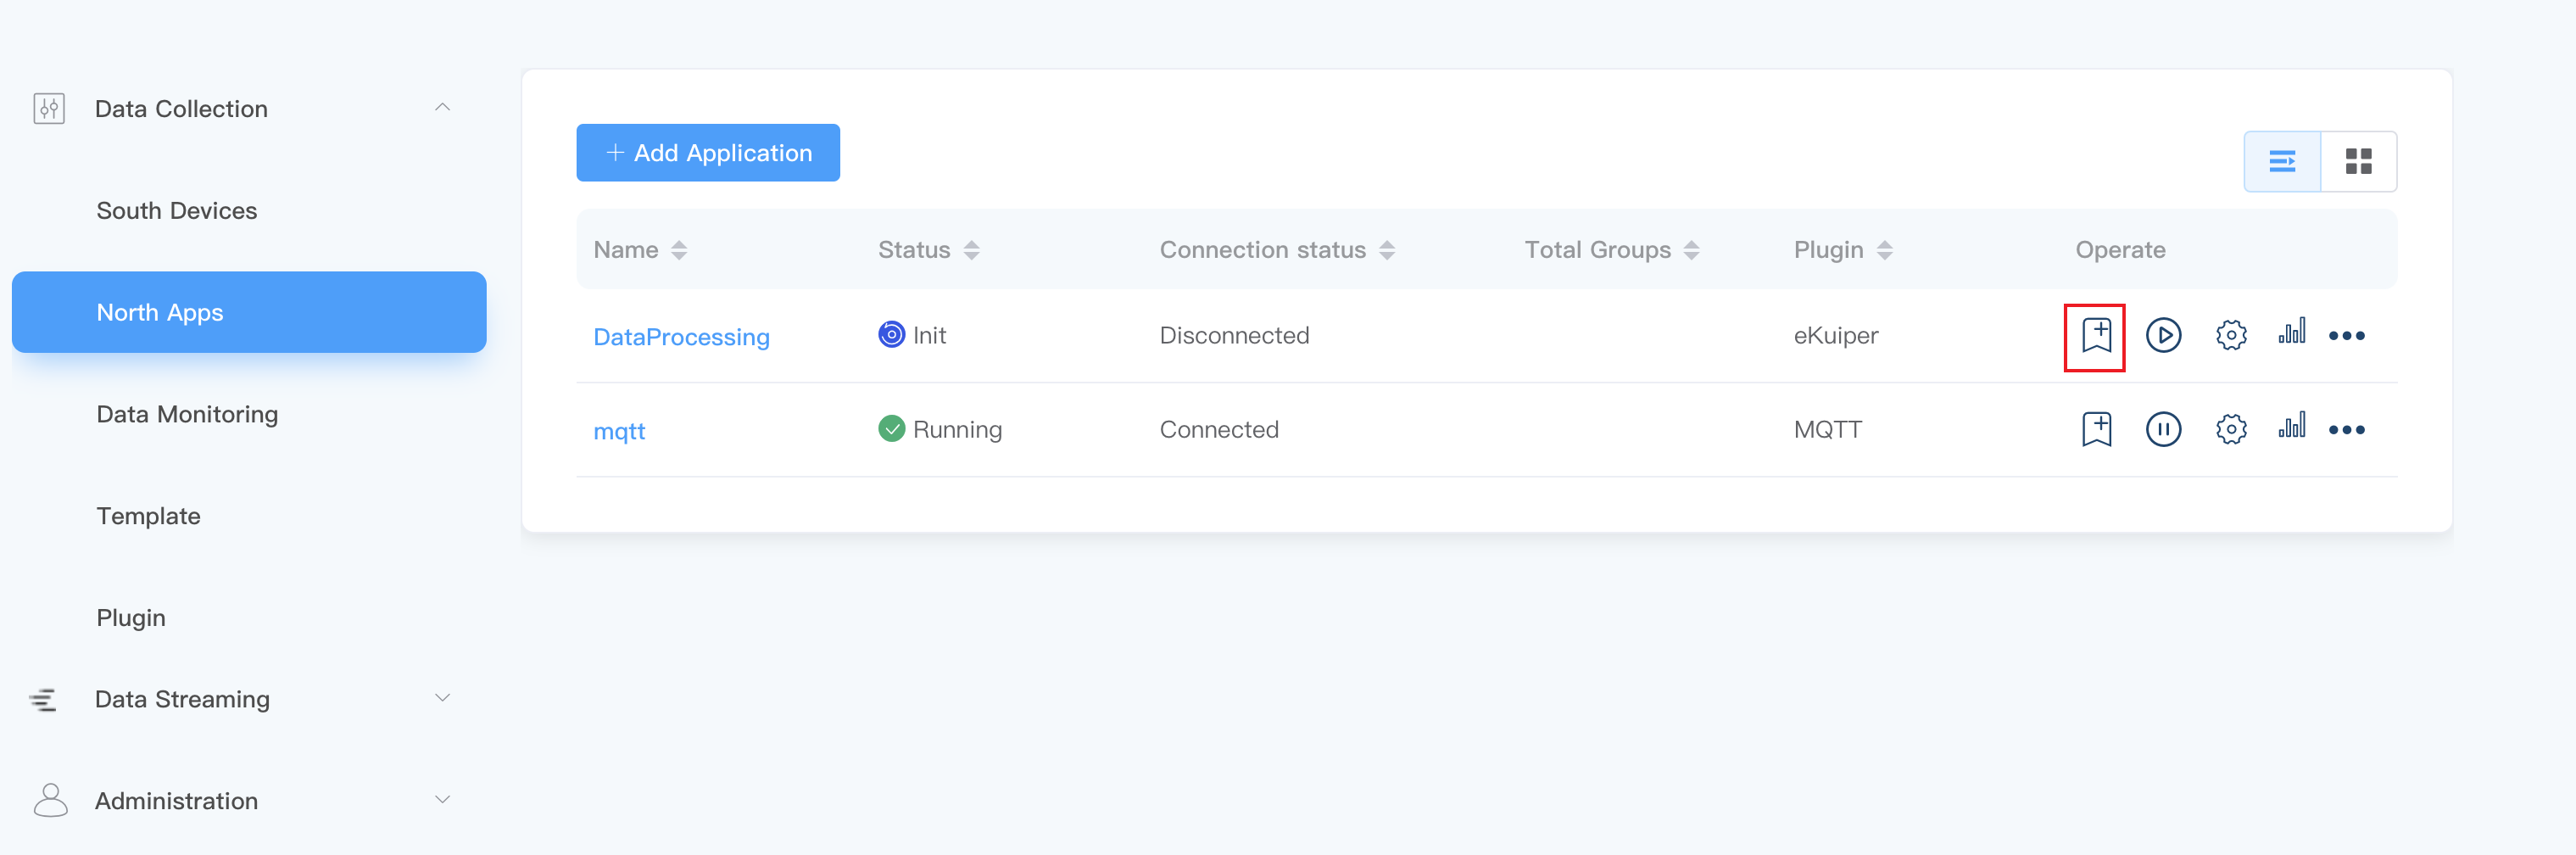Image resolution: width=2576 pixels, height=855 pixels.
Task: Collapse the Data Collection section
Action: [x=443, y=106]
